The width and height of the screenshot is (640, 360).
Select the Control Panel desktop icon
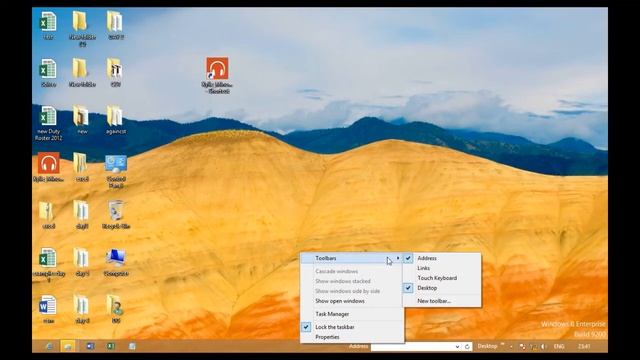[x=116, y=164]
